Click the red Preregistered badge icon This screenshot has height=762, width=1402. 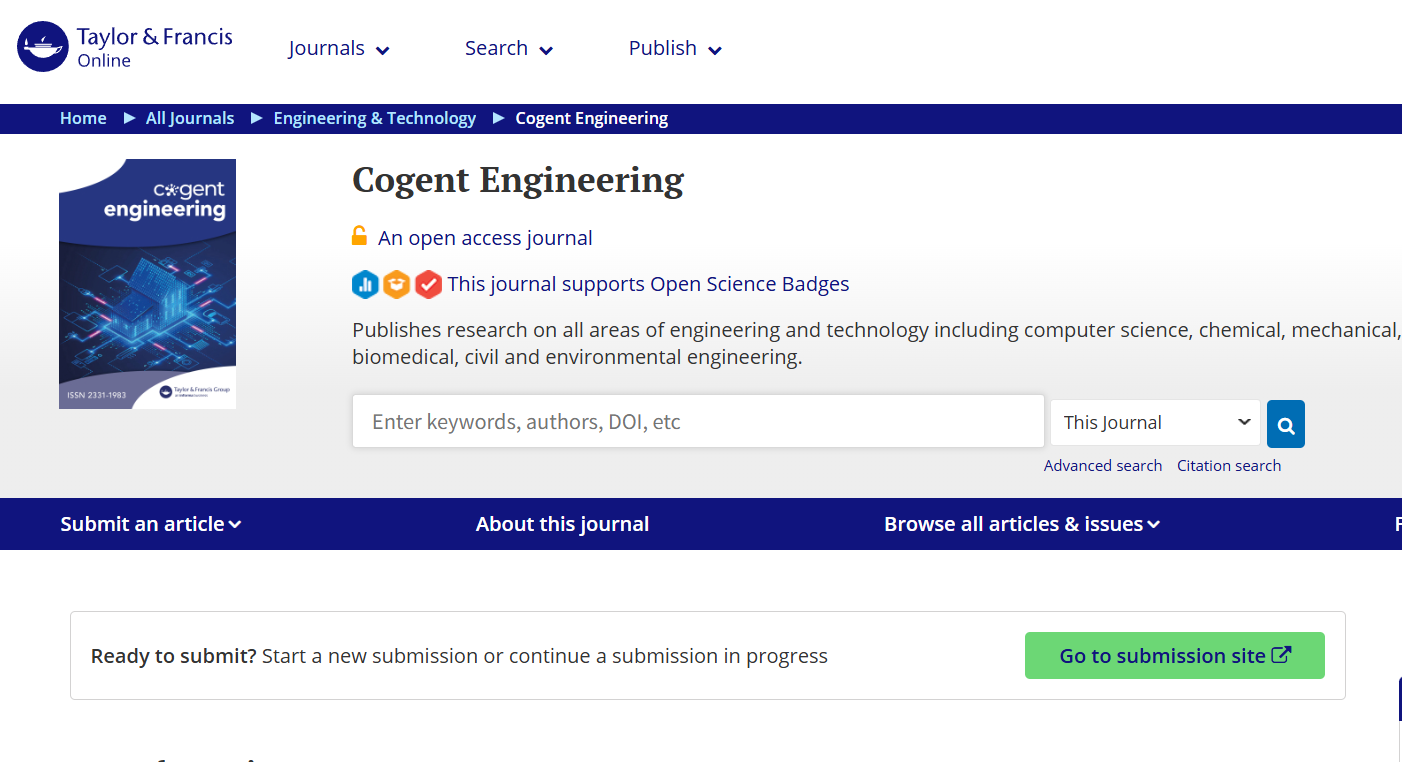click(428, 285)
